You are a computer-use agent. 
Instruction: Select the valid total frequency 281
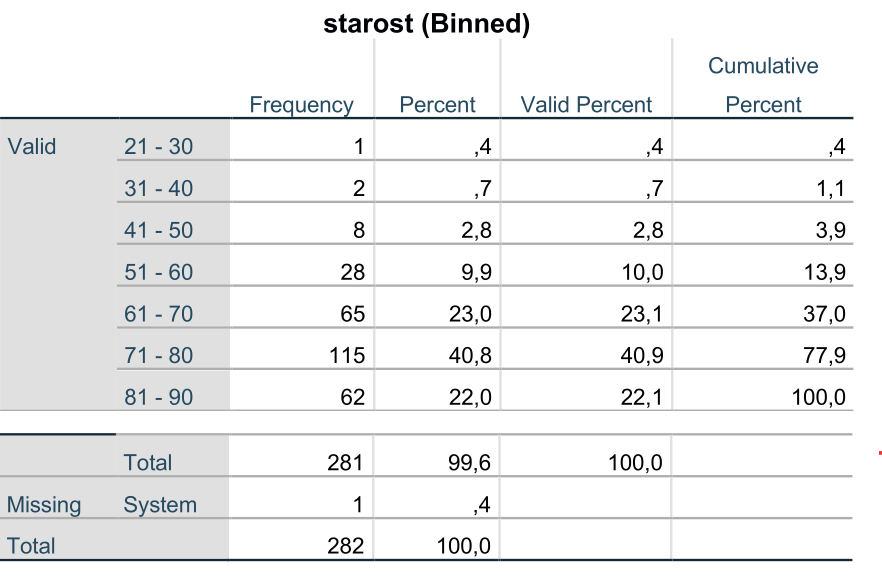click(345, 463)
